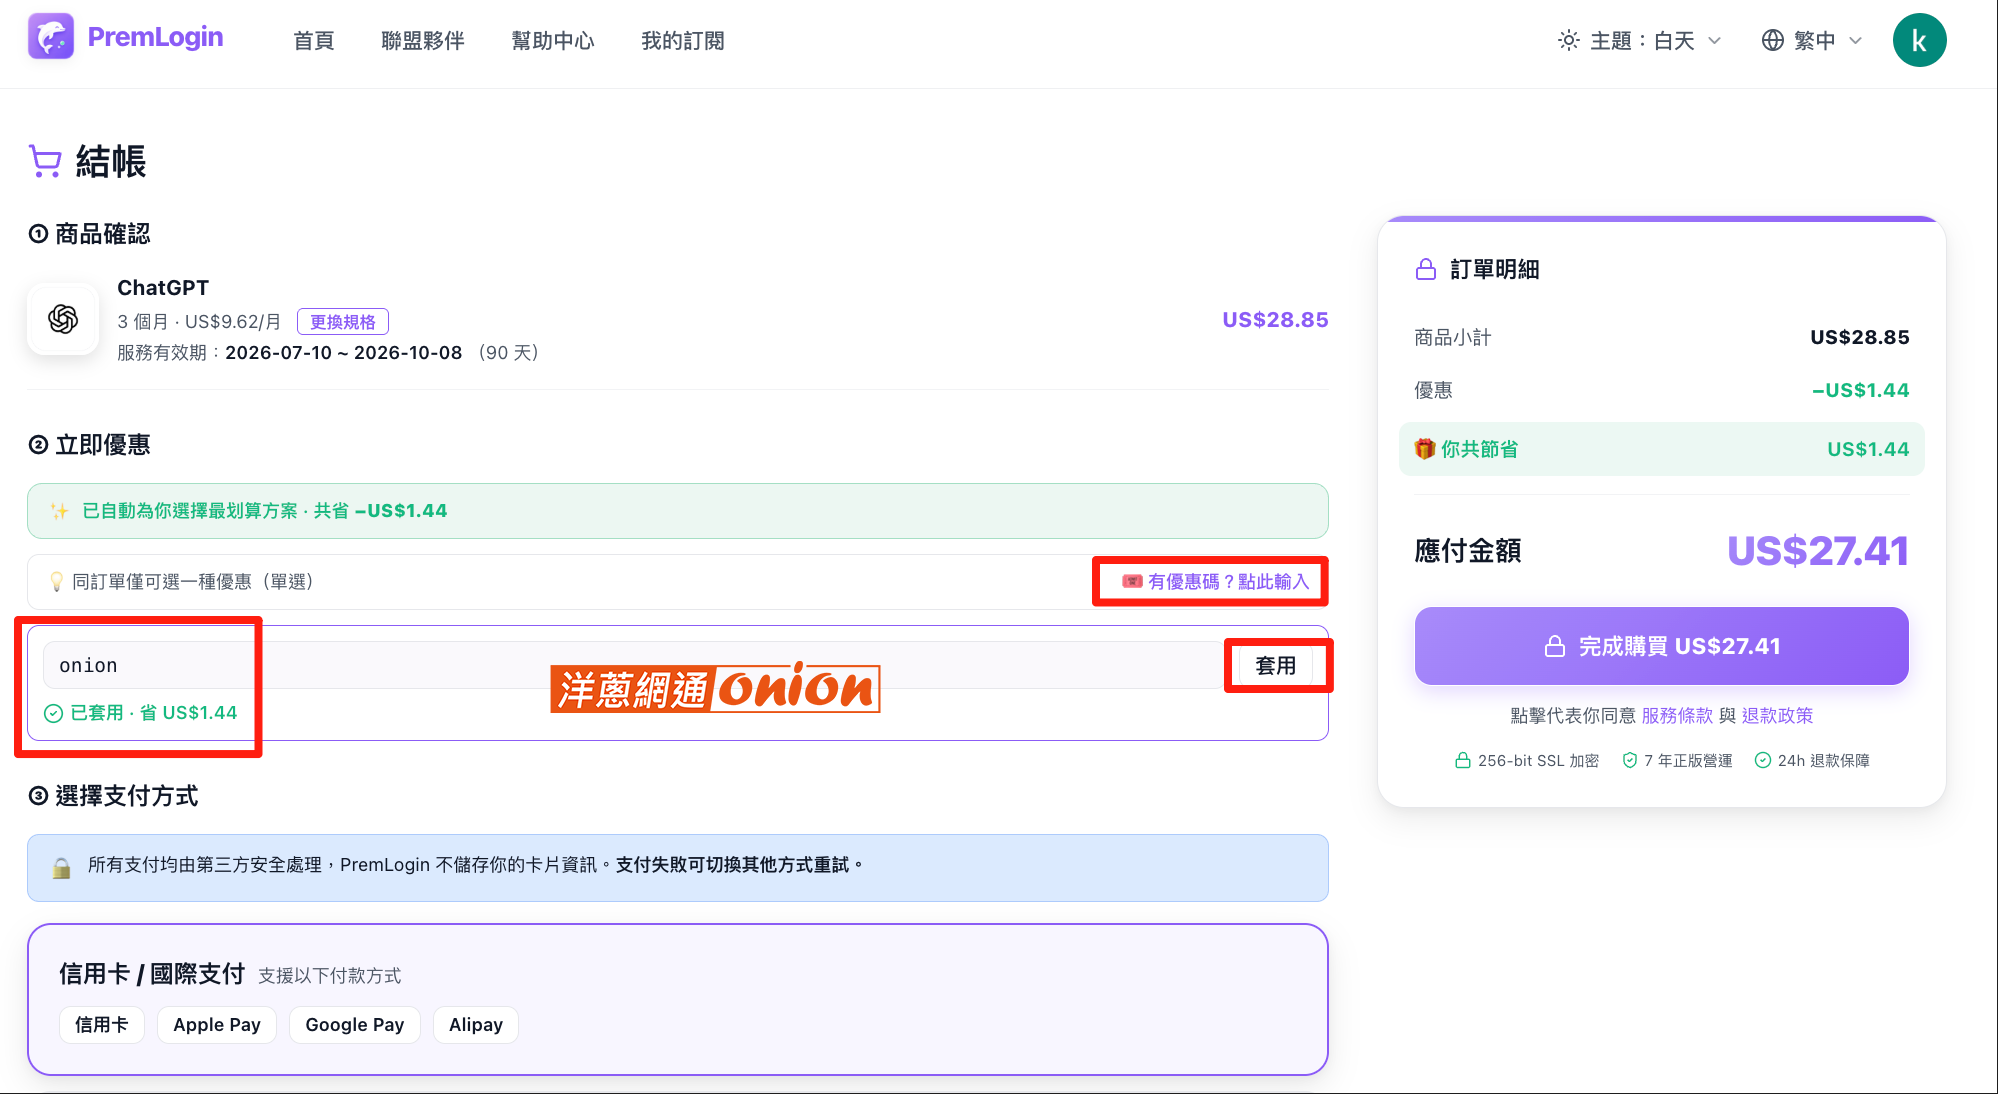1998x1094 pixels.
Task: Click the 信用卡 payment chip
Action: click(102, 1025)
